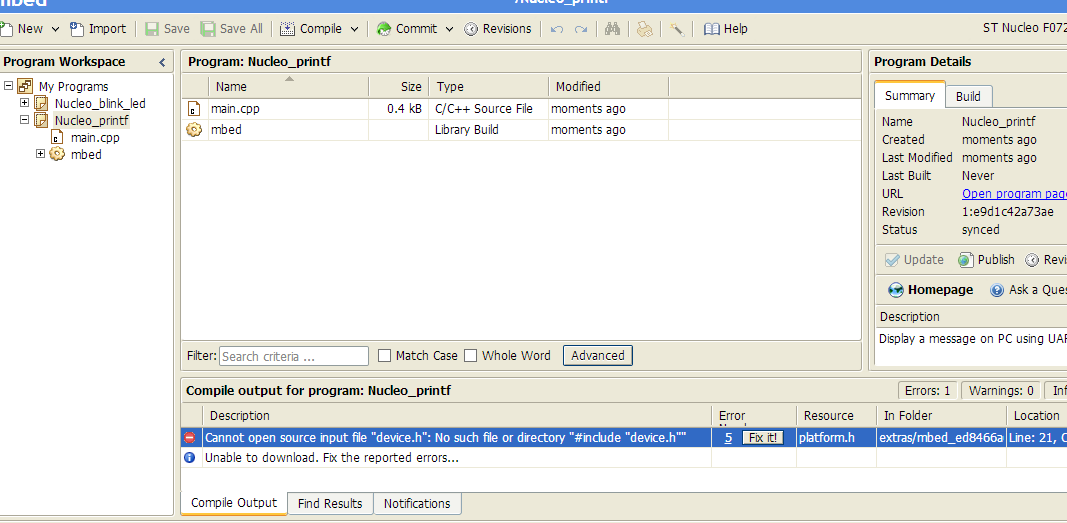The width and height of the screenshot is (1067, 523).
Task: Select main.cpp row in file list
Action: [x=521, y=109]
